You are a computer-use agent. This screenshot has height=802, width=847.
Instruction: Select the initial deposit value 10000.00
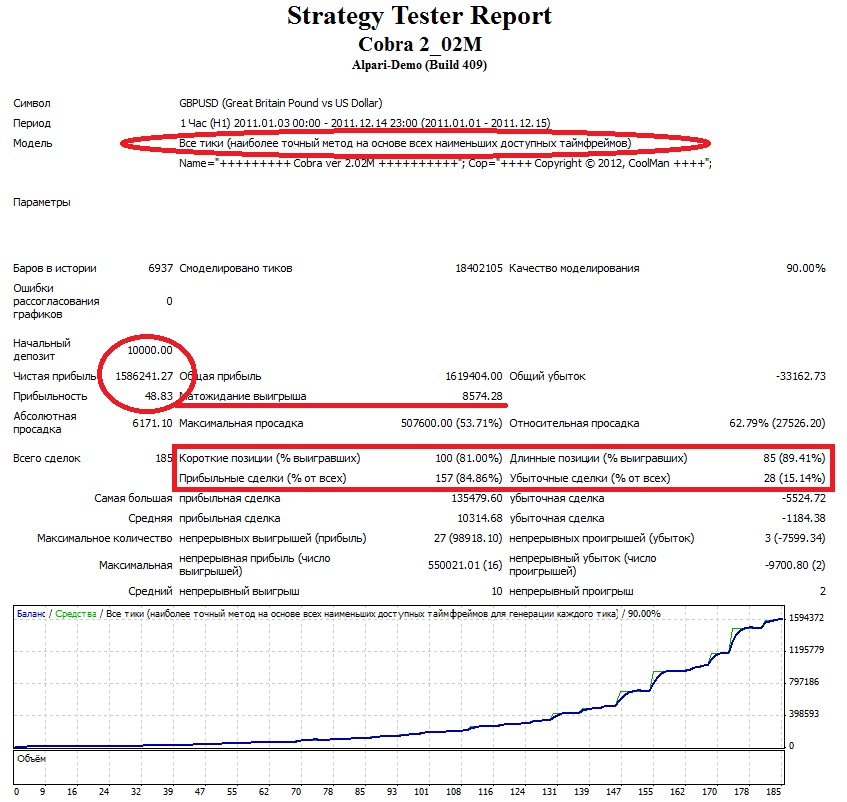(150, 350)
